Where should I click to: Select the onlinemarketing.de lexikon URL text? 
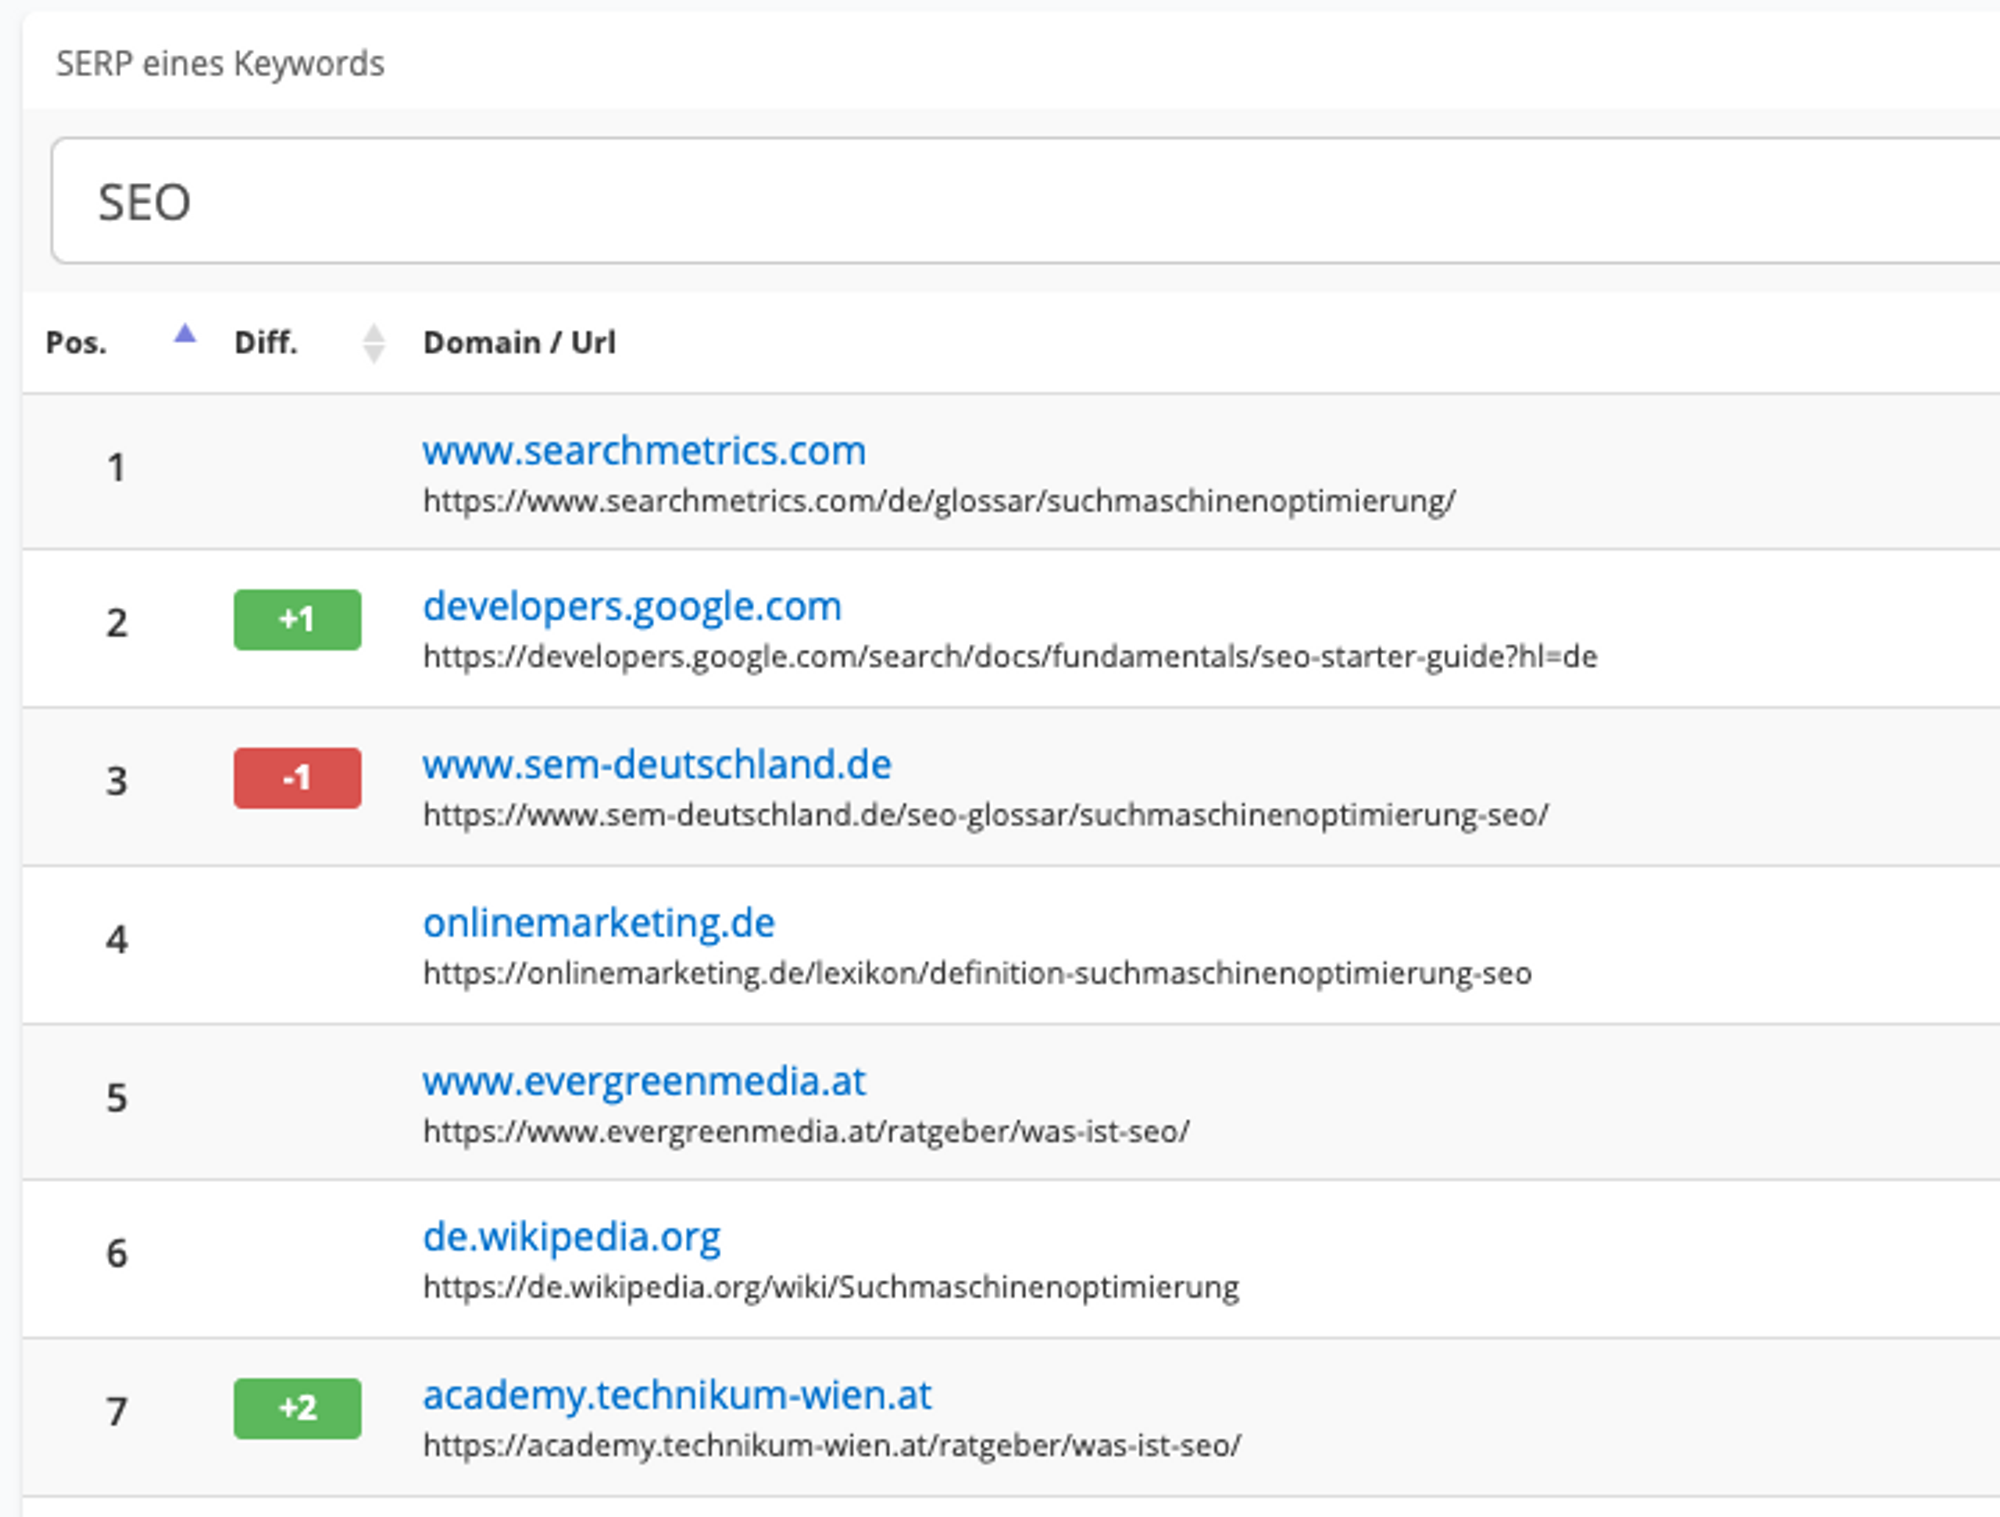977,973
